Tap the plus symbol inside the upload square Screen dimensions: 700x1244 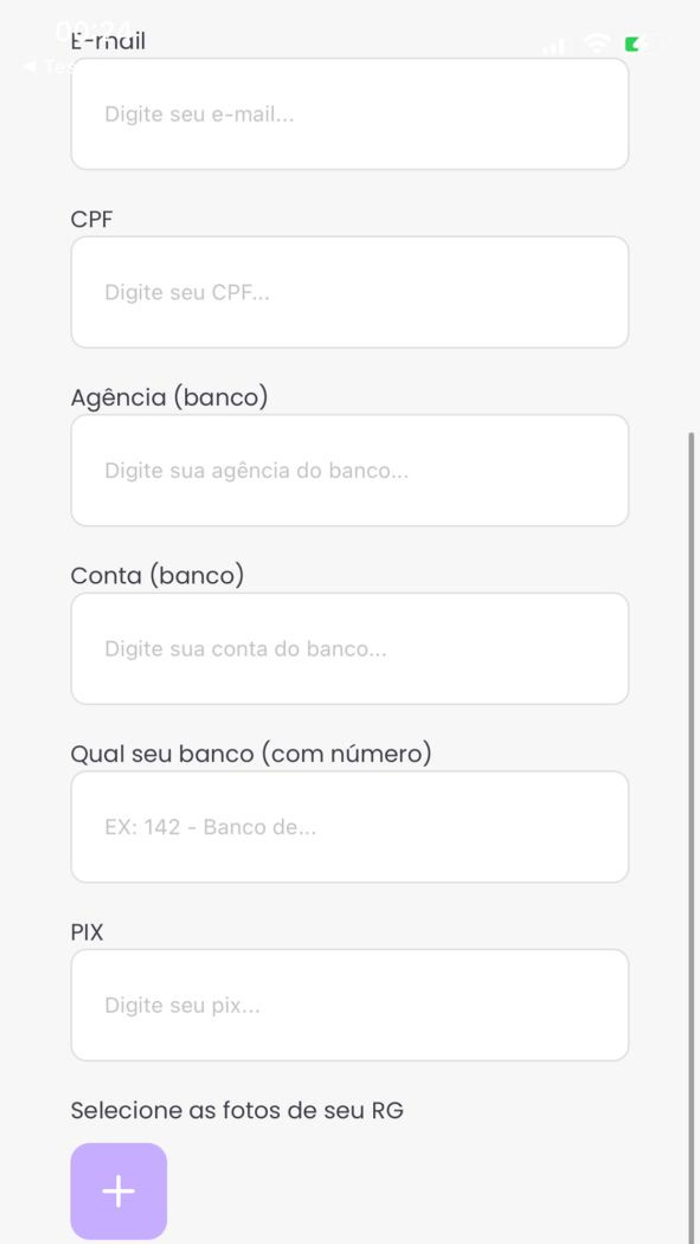point(118,1190)
